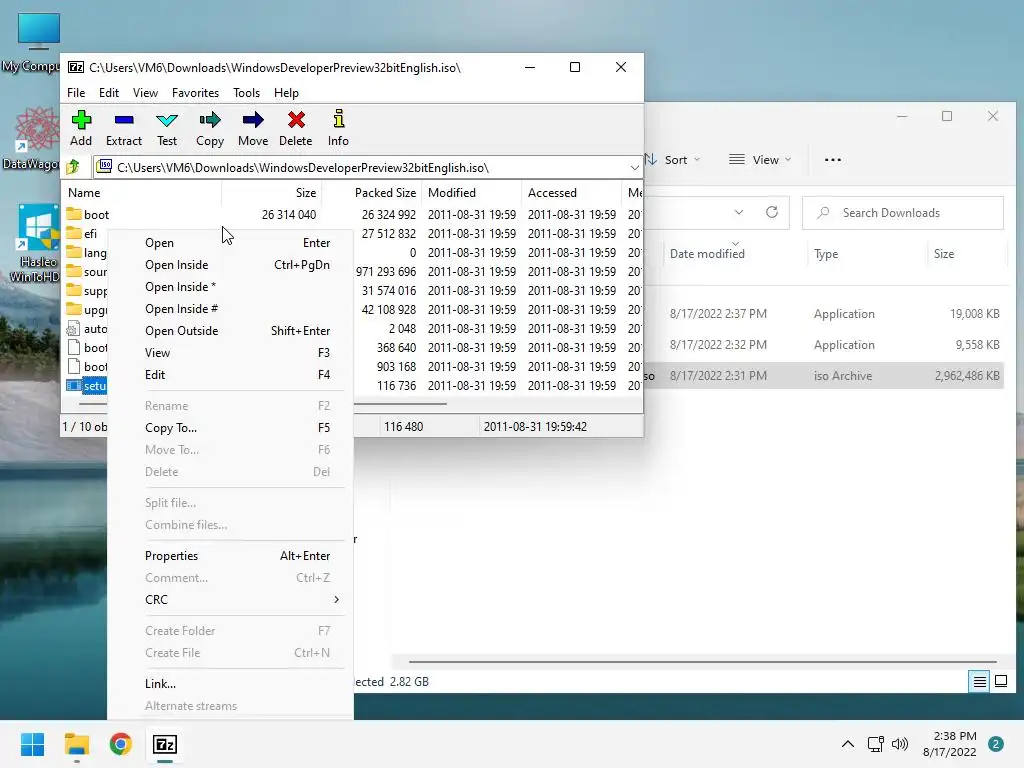1024x768 pixels.
Task: Select the iso Archive row in Explorer
Action: click(x=824, y=376)
